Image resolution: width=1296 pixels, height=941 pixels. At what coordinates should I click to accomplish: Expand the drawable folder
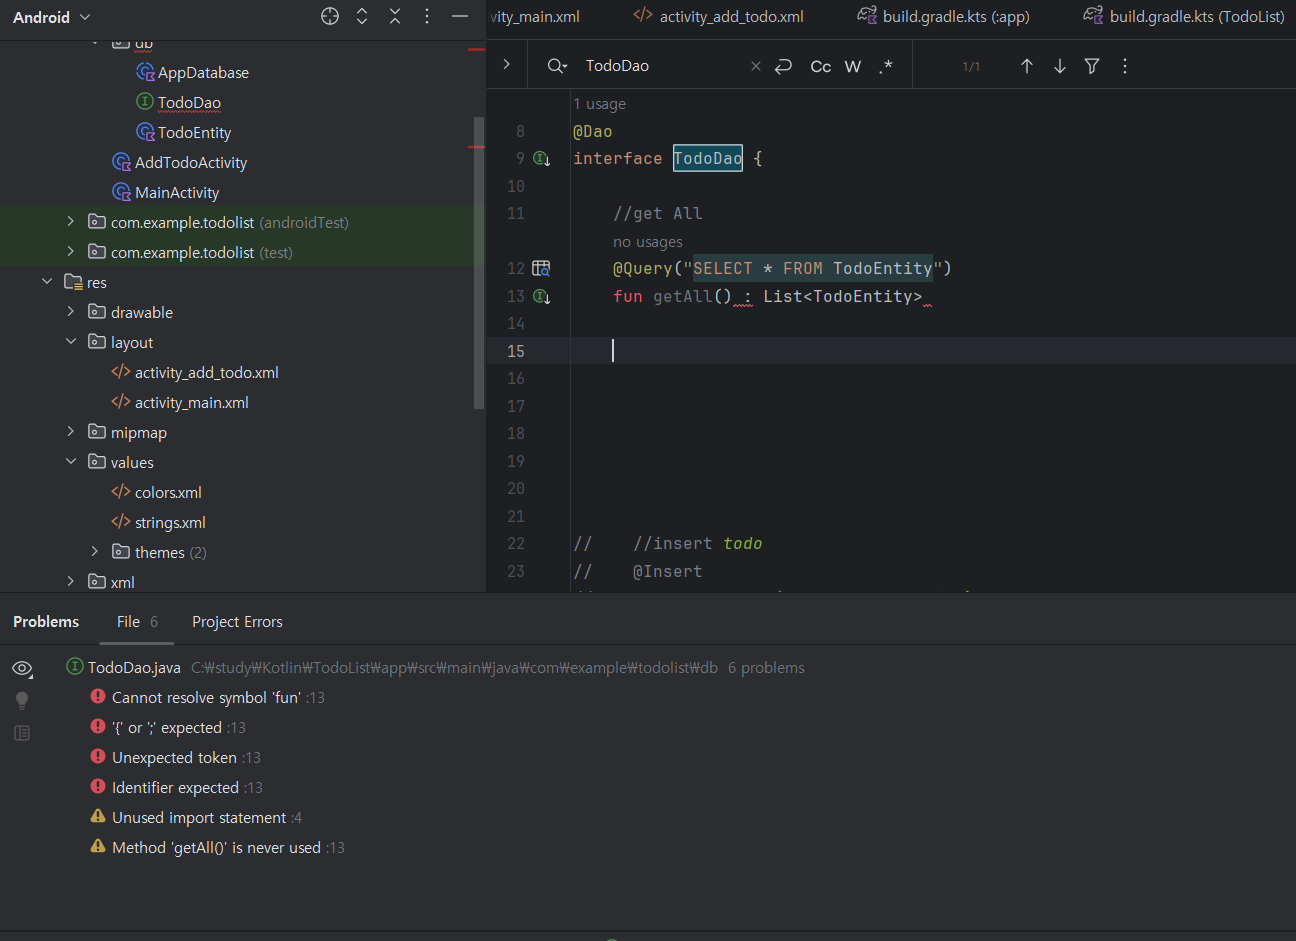coord(70,311)
